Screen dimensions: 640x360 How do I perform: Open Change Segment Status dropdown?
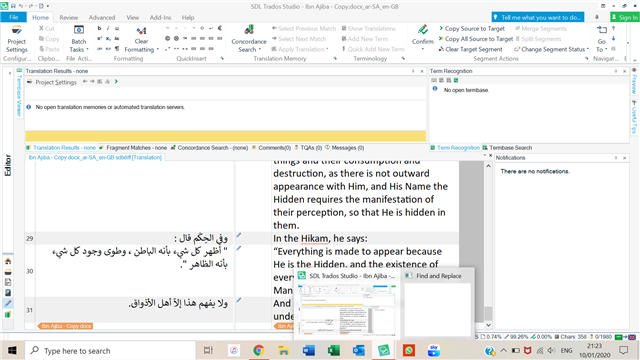pyautogui.click(x=551, y=49)
